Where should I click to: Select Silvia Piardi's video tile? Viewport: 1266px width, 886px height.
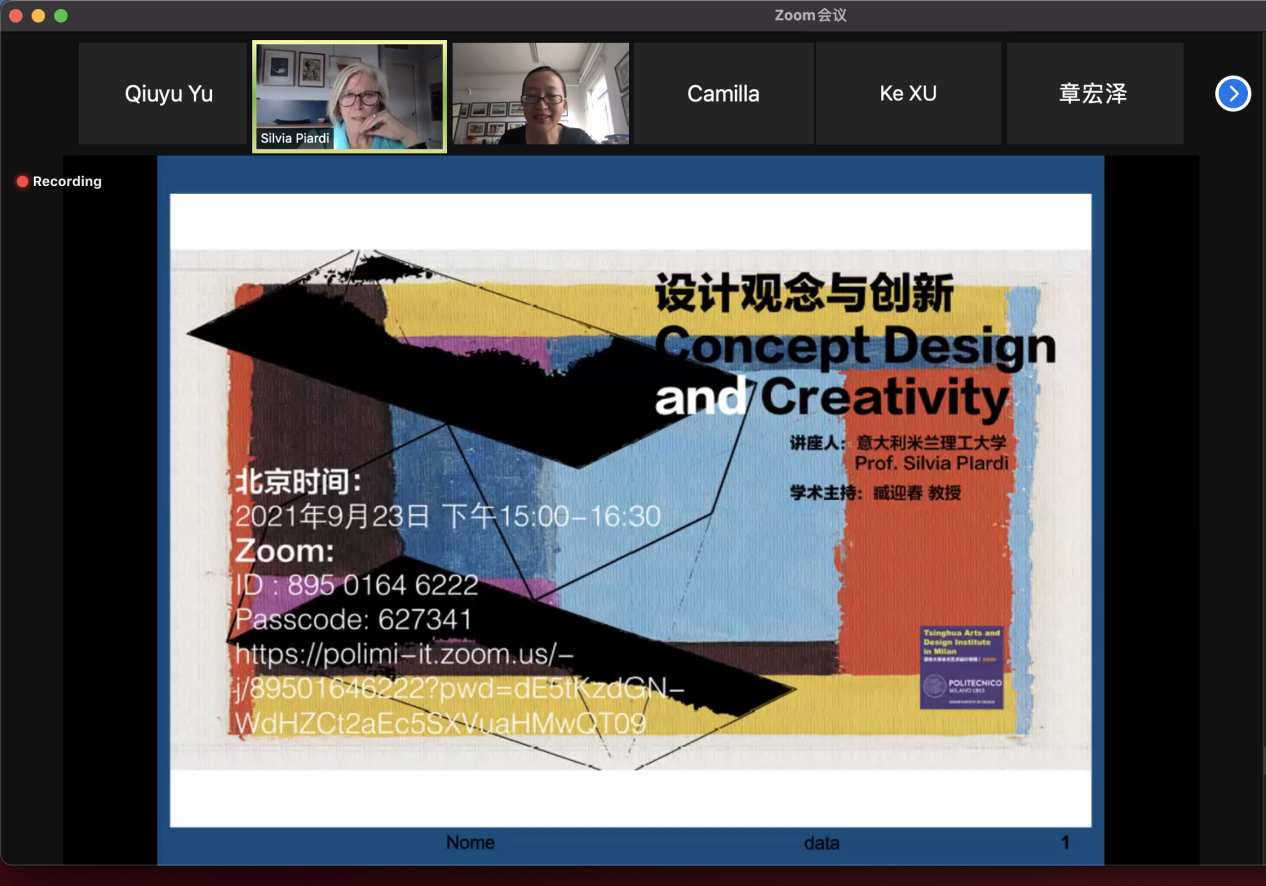[349, 96]
